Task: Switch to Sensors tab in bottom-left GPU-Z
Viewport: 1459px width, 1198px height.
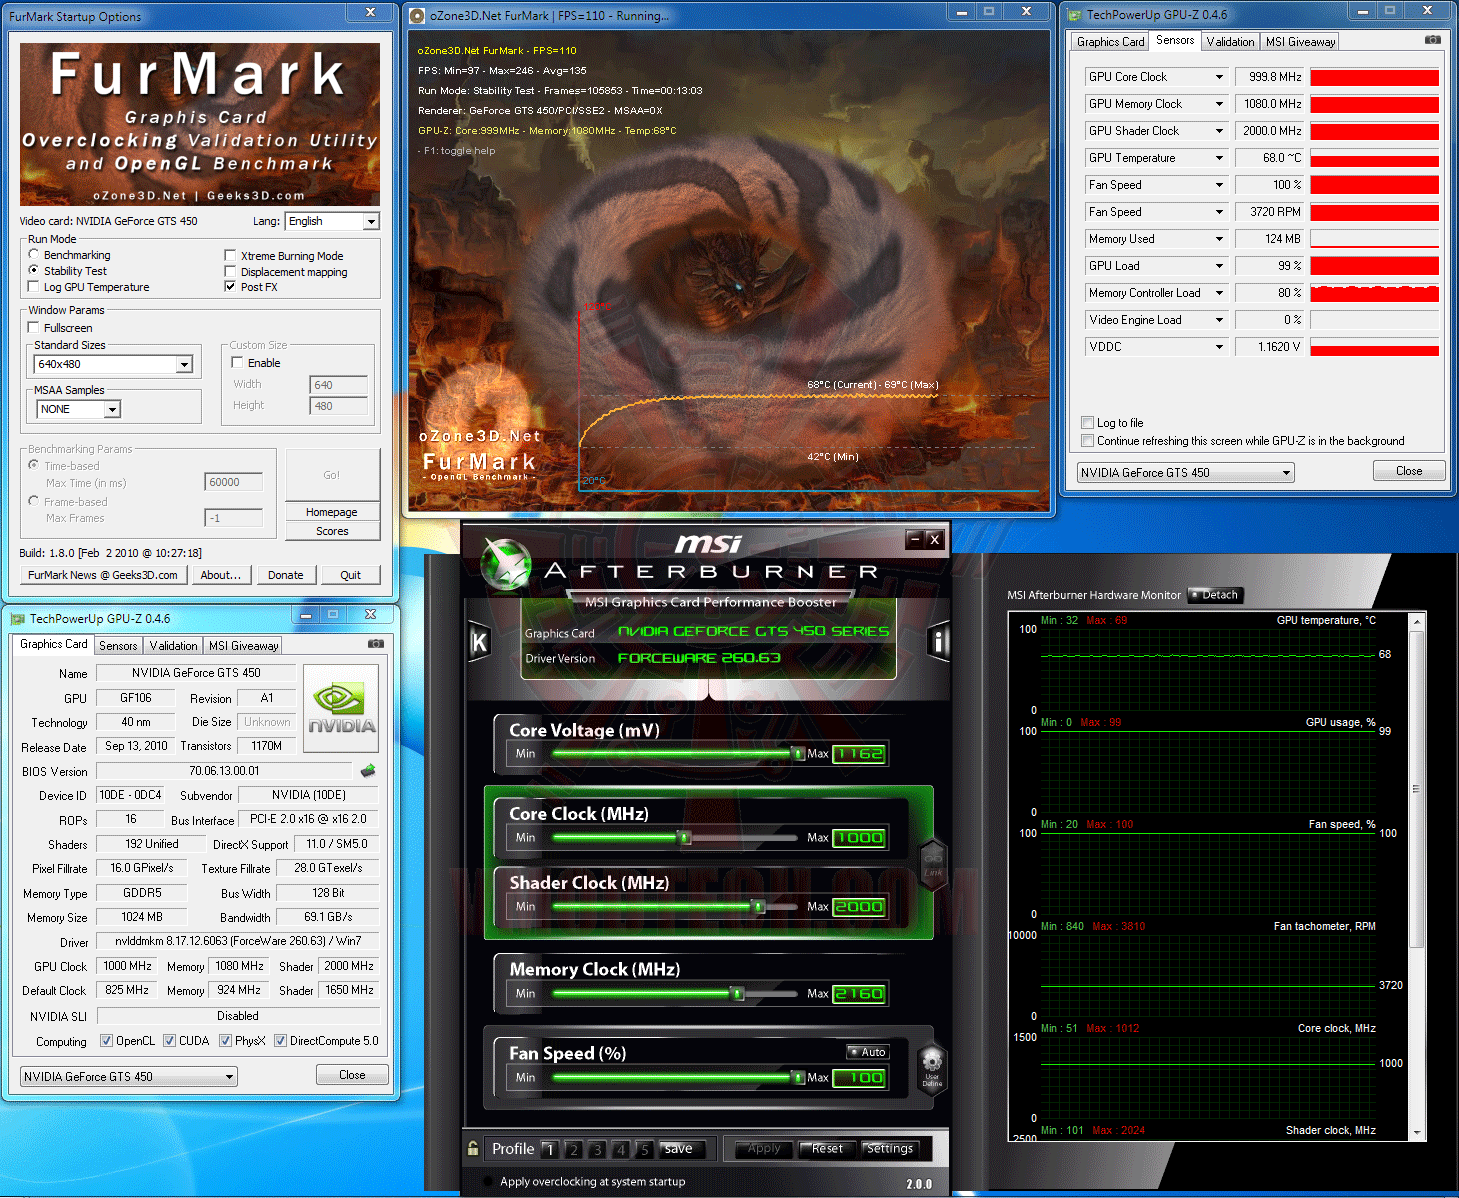Action: tap(118, 646)
